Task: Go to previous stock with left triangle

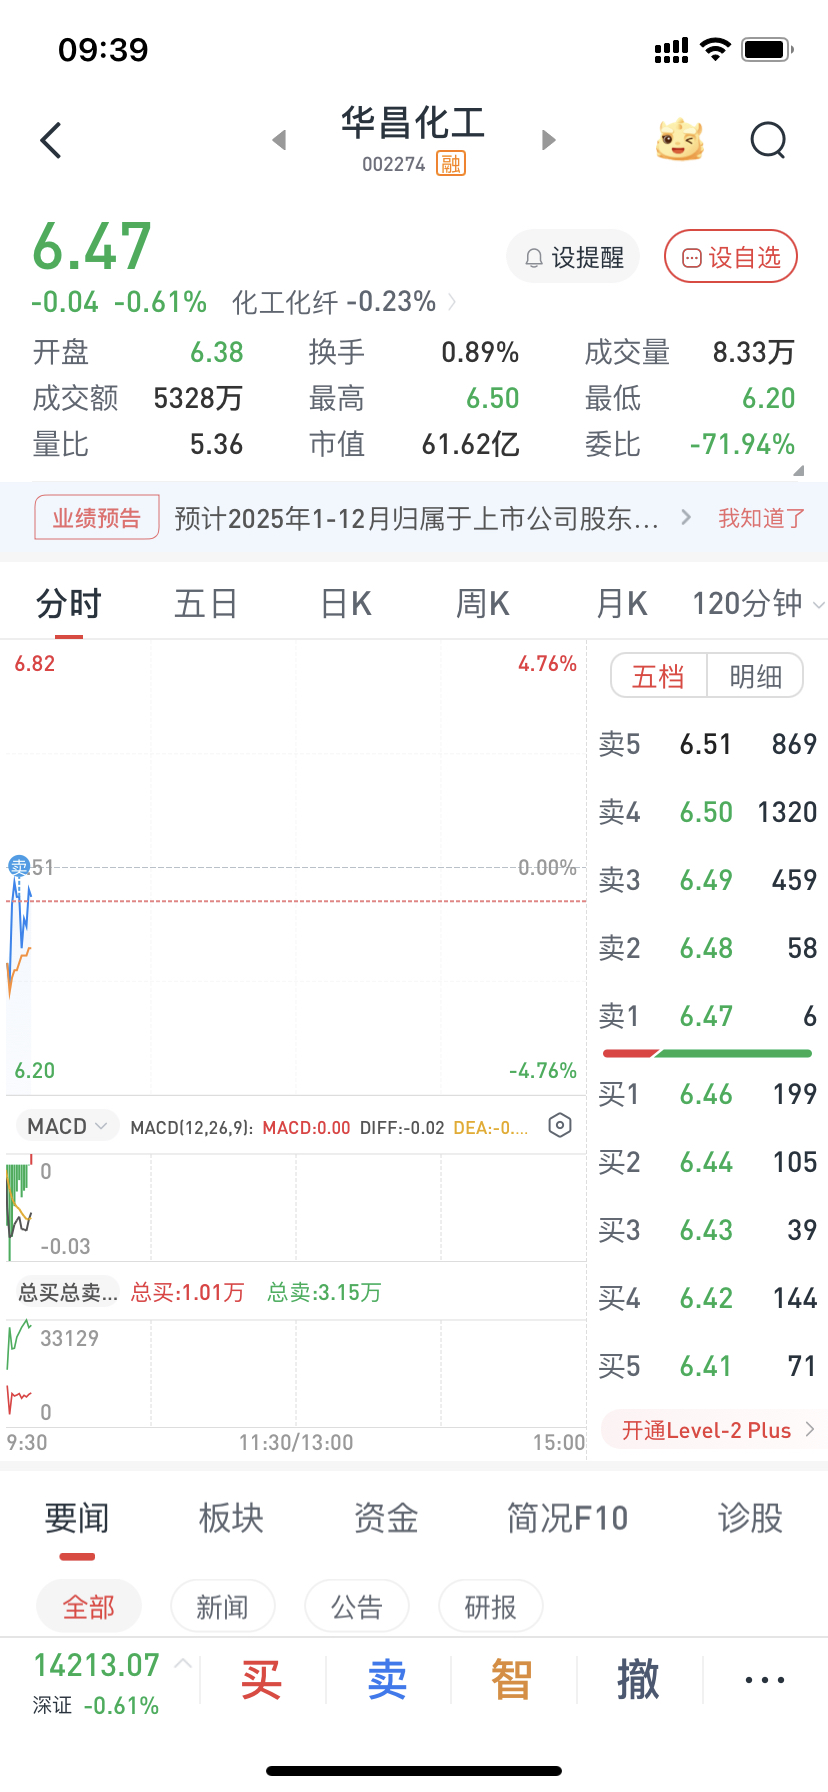Action: point(280,140)
